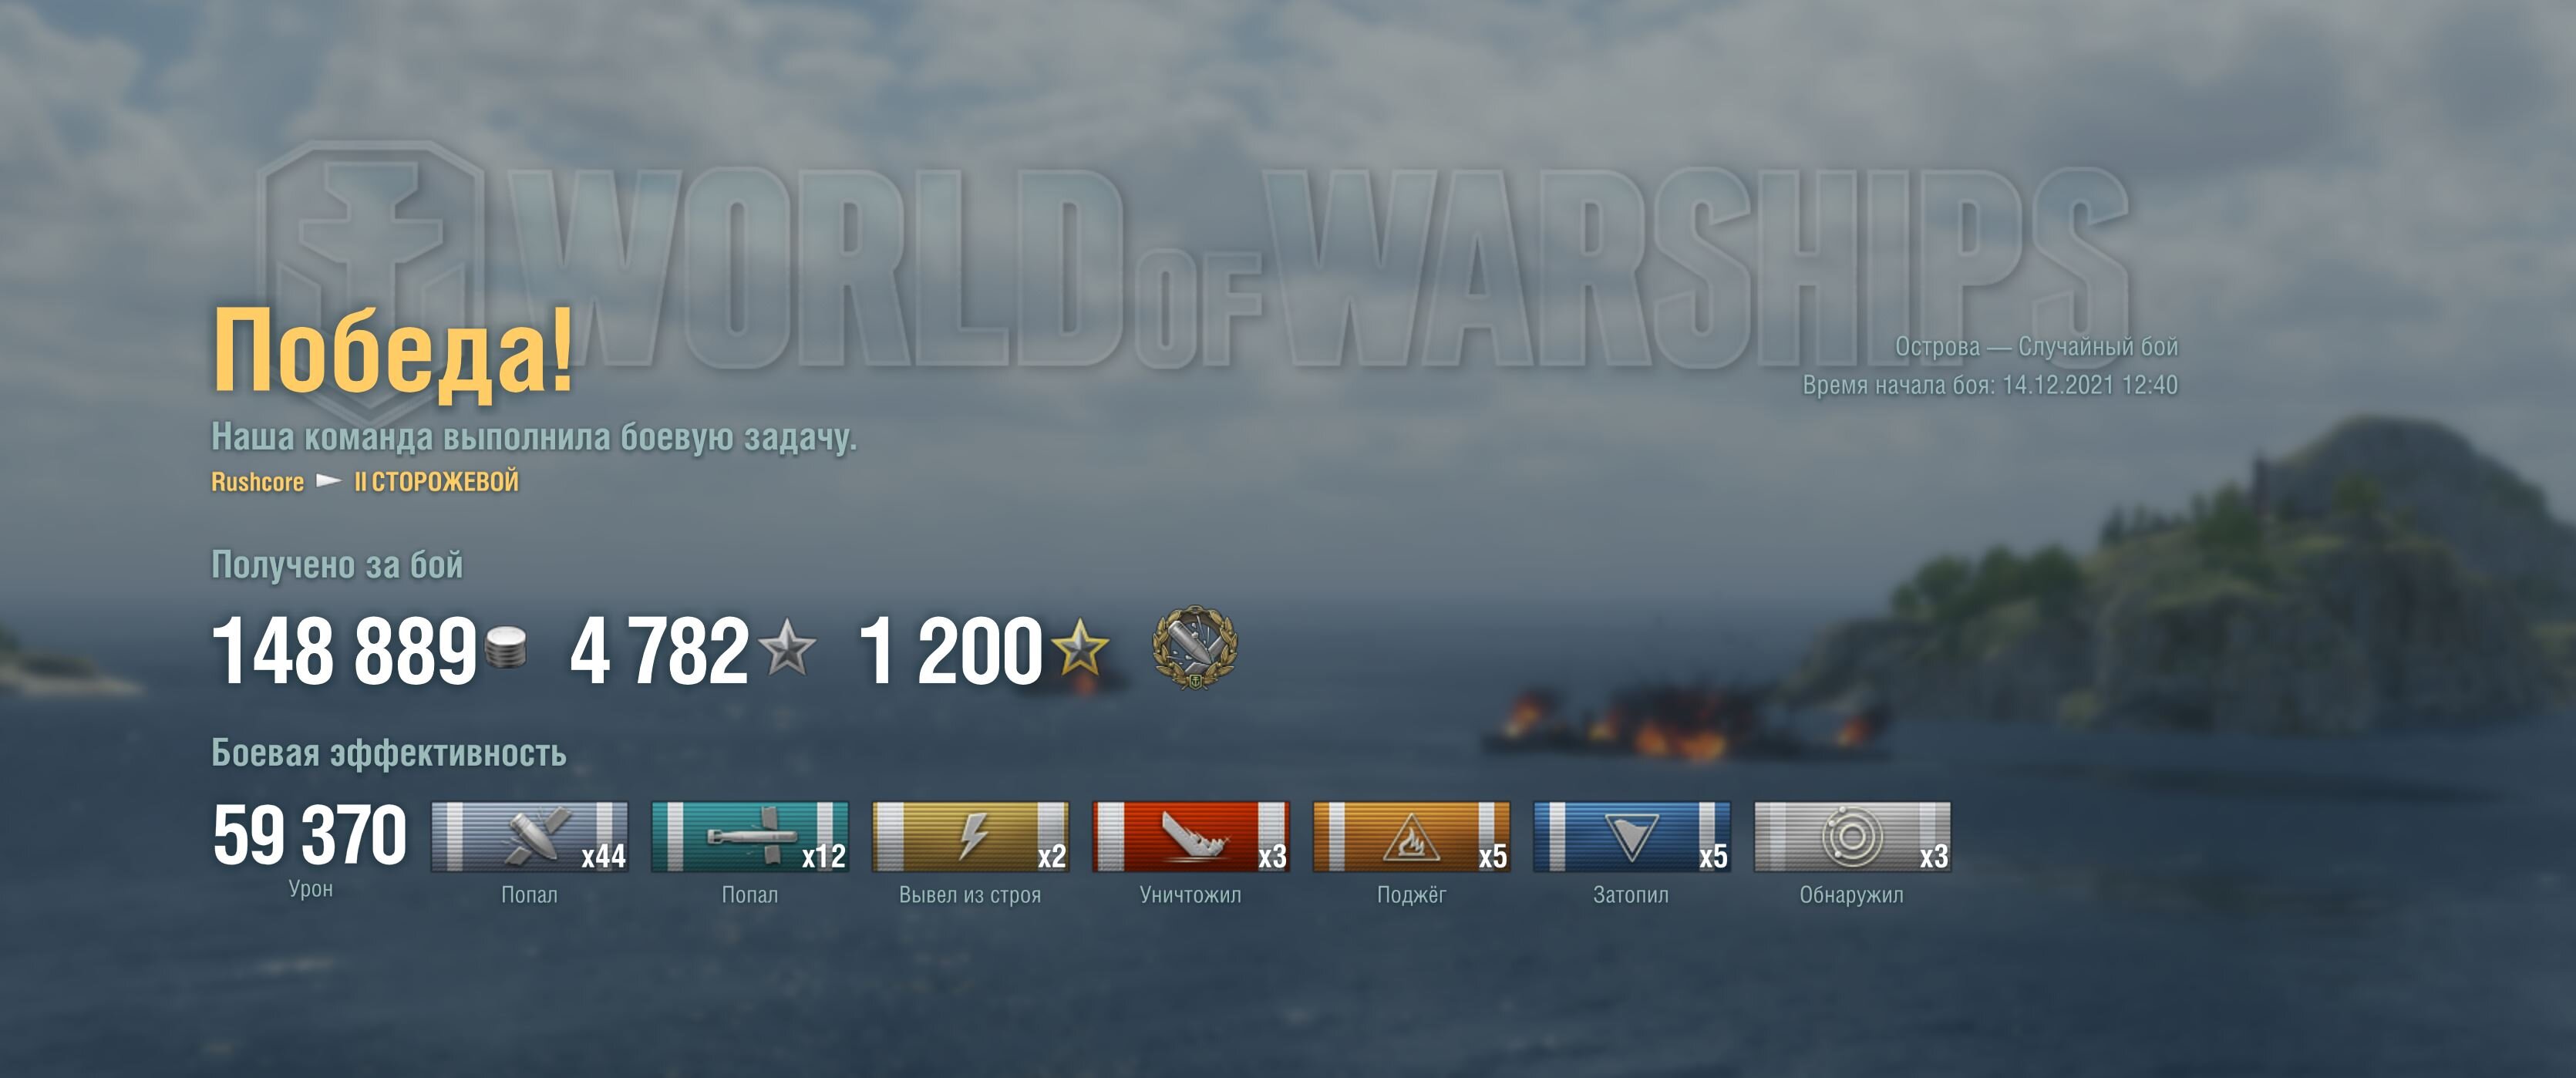Click the 148 889 credits earned value

point(344,651)
